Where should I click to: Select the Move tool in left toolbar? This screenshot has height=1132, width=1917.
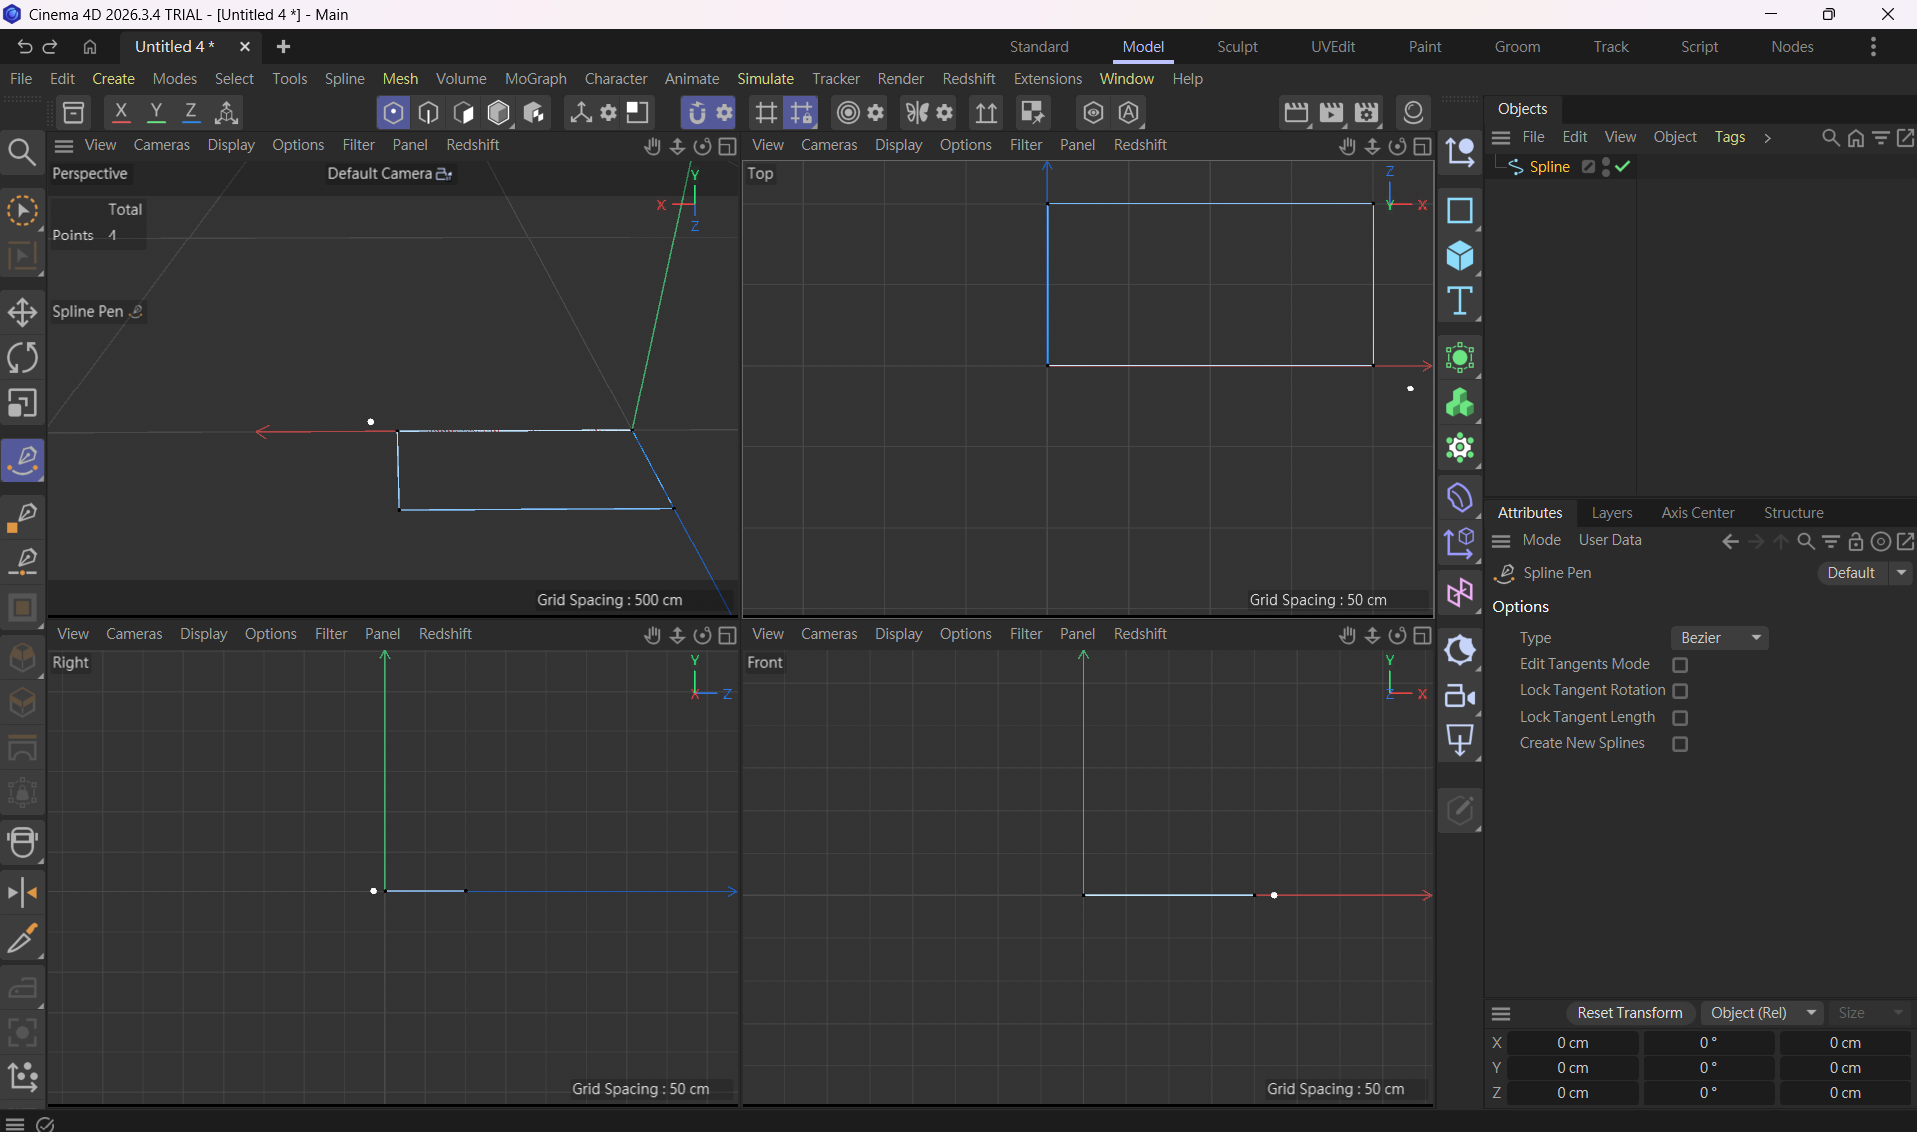tap(23, 313)
